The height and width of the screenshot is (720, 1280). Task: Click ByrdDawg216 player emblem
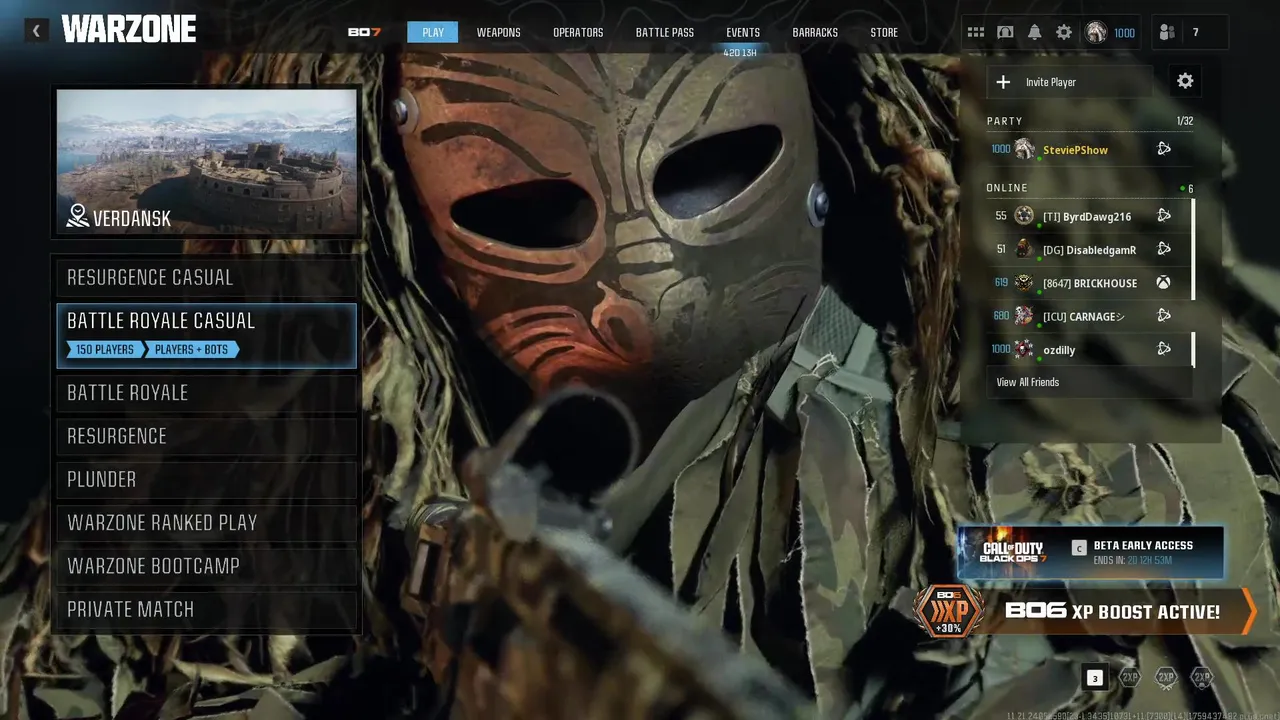(x=1024, y=215)
